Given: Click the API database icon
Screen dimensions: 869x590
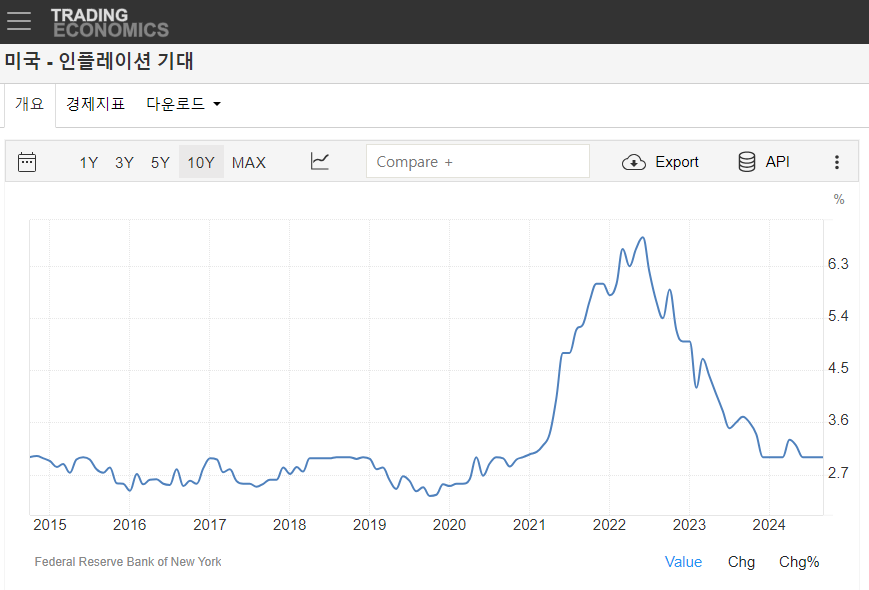Looking at the screenshot, I should [x=747, y=162].
